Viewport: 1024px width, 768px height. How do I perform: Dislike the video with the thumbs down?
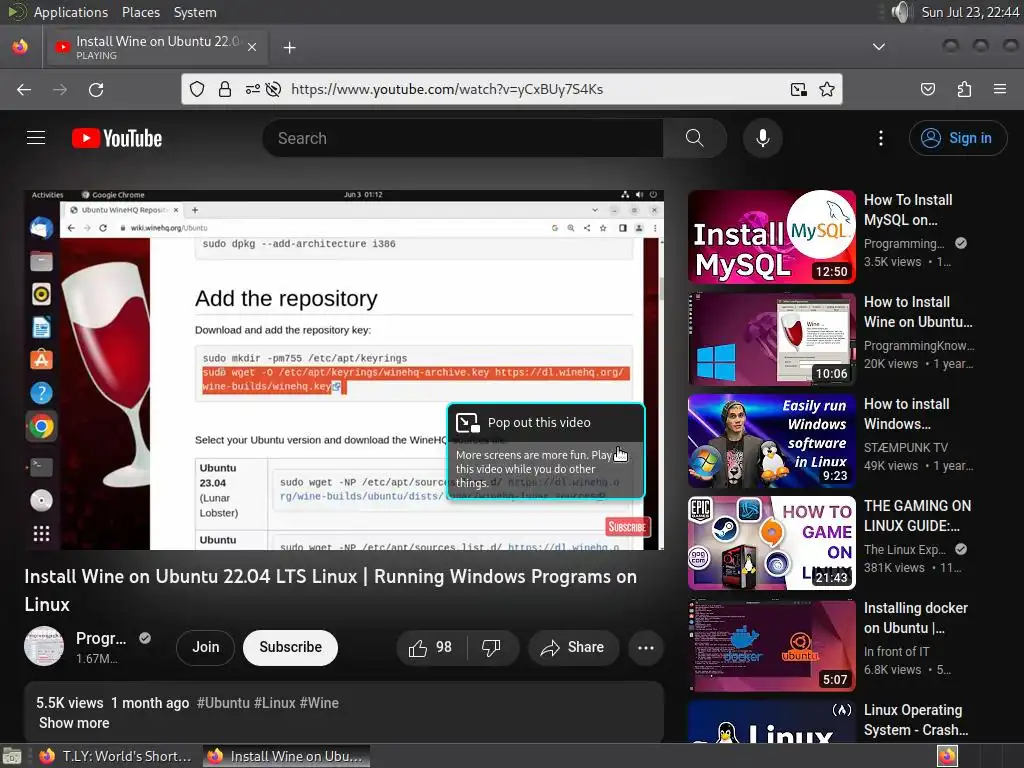pos(492,647)
